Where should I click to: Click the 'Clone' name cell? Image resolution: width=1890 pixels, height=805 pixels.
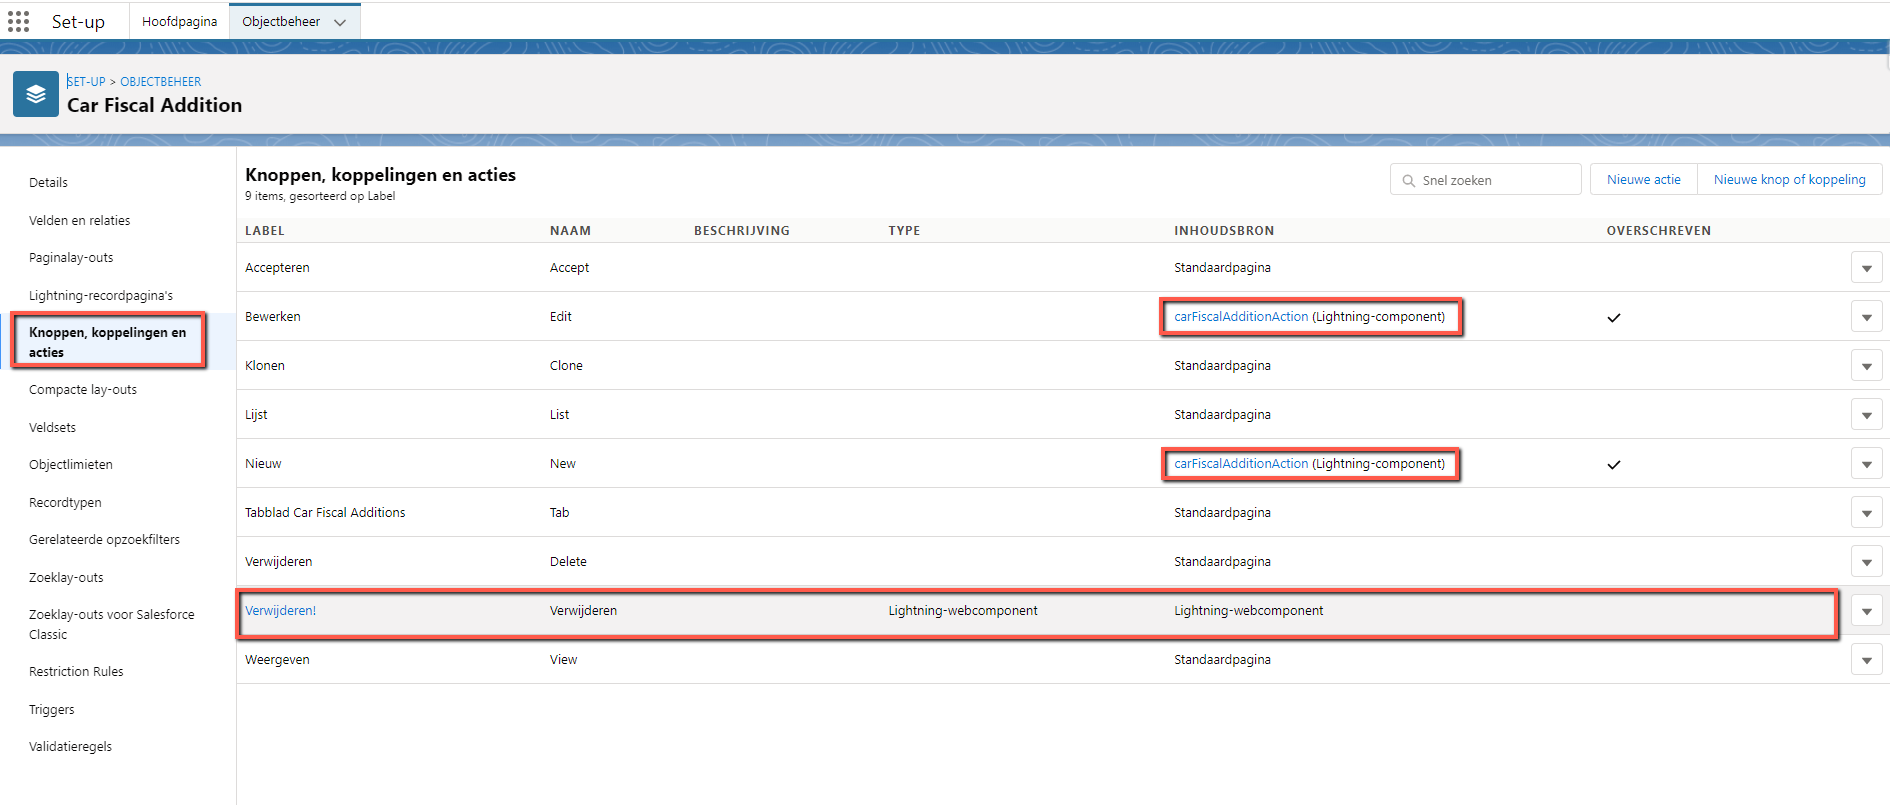[566, 365]
